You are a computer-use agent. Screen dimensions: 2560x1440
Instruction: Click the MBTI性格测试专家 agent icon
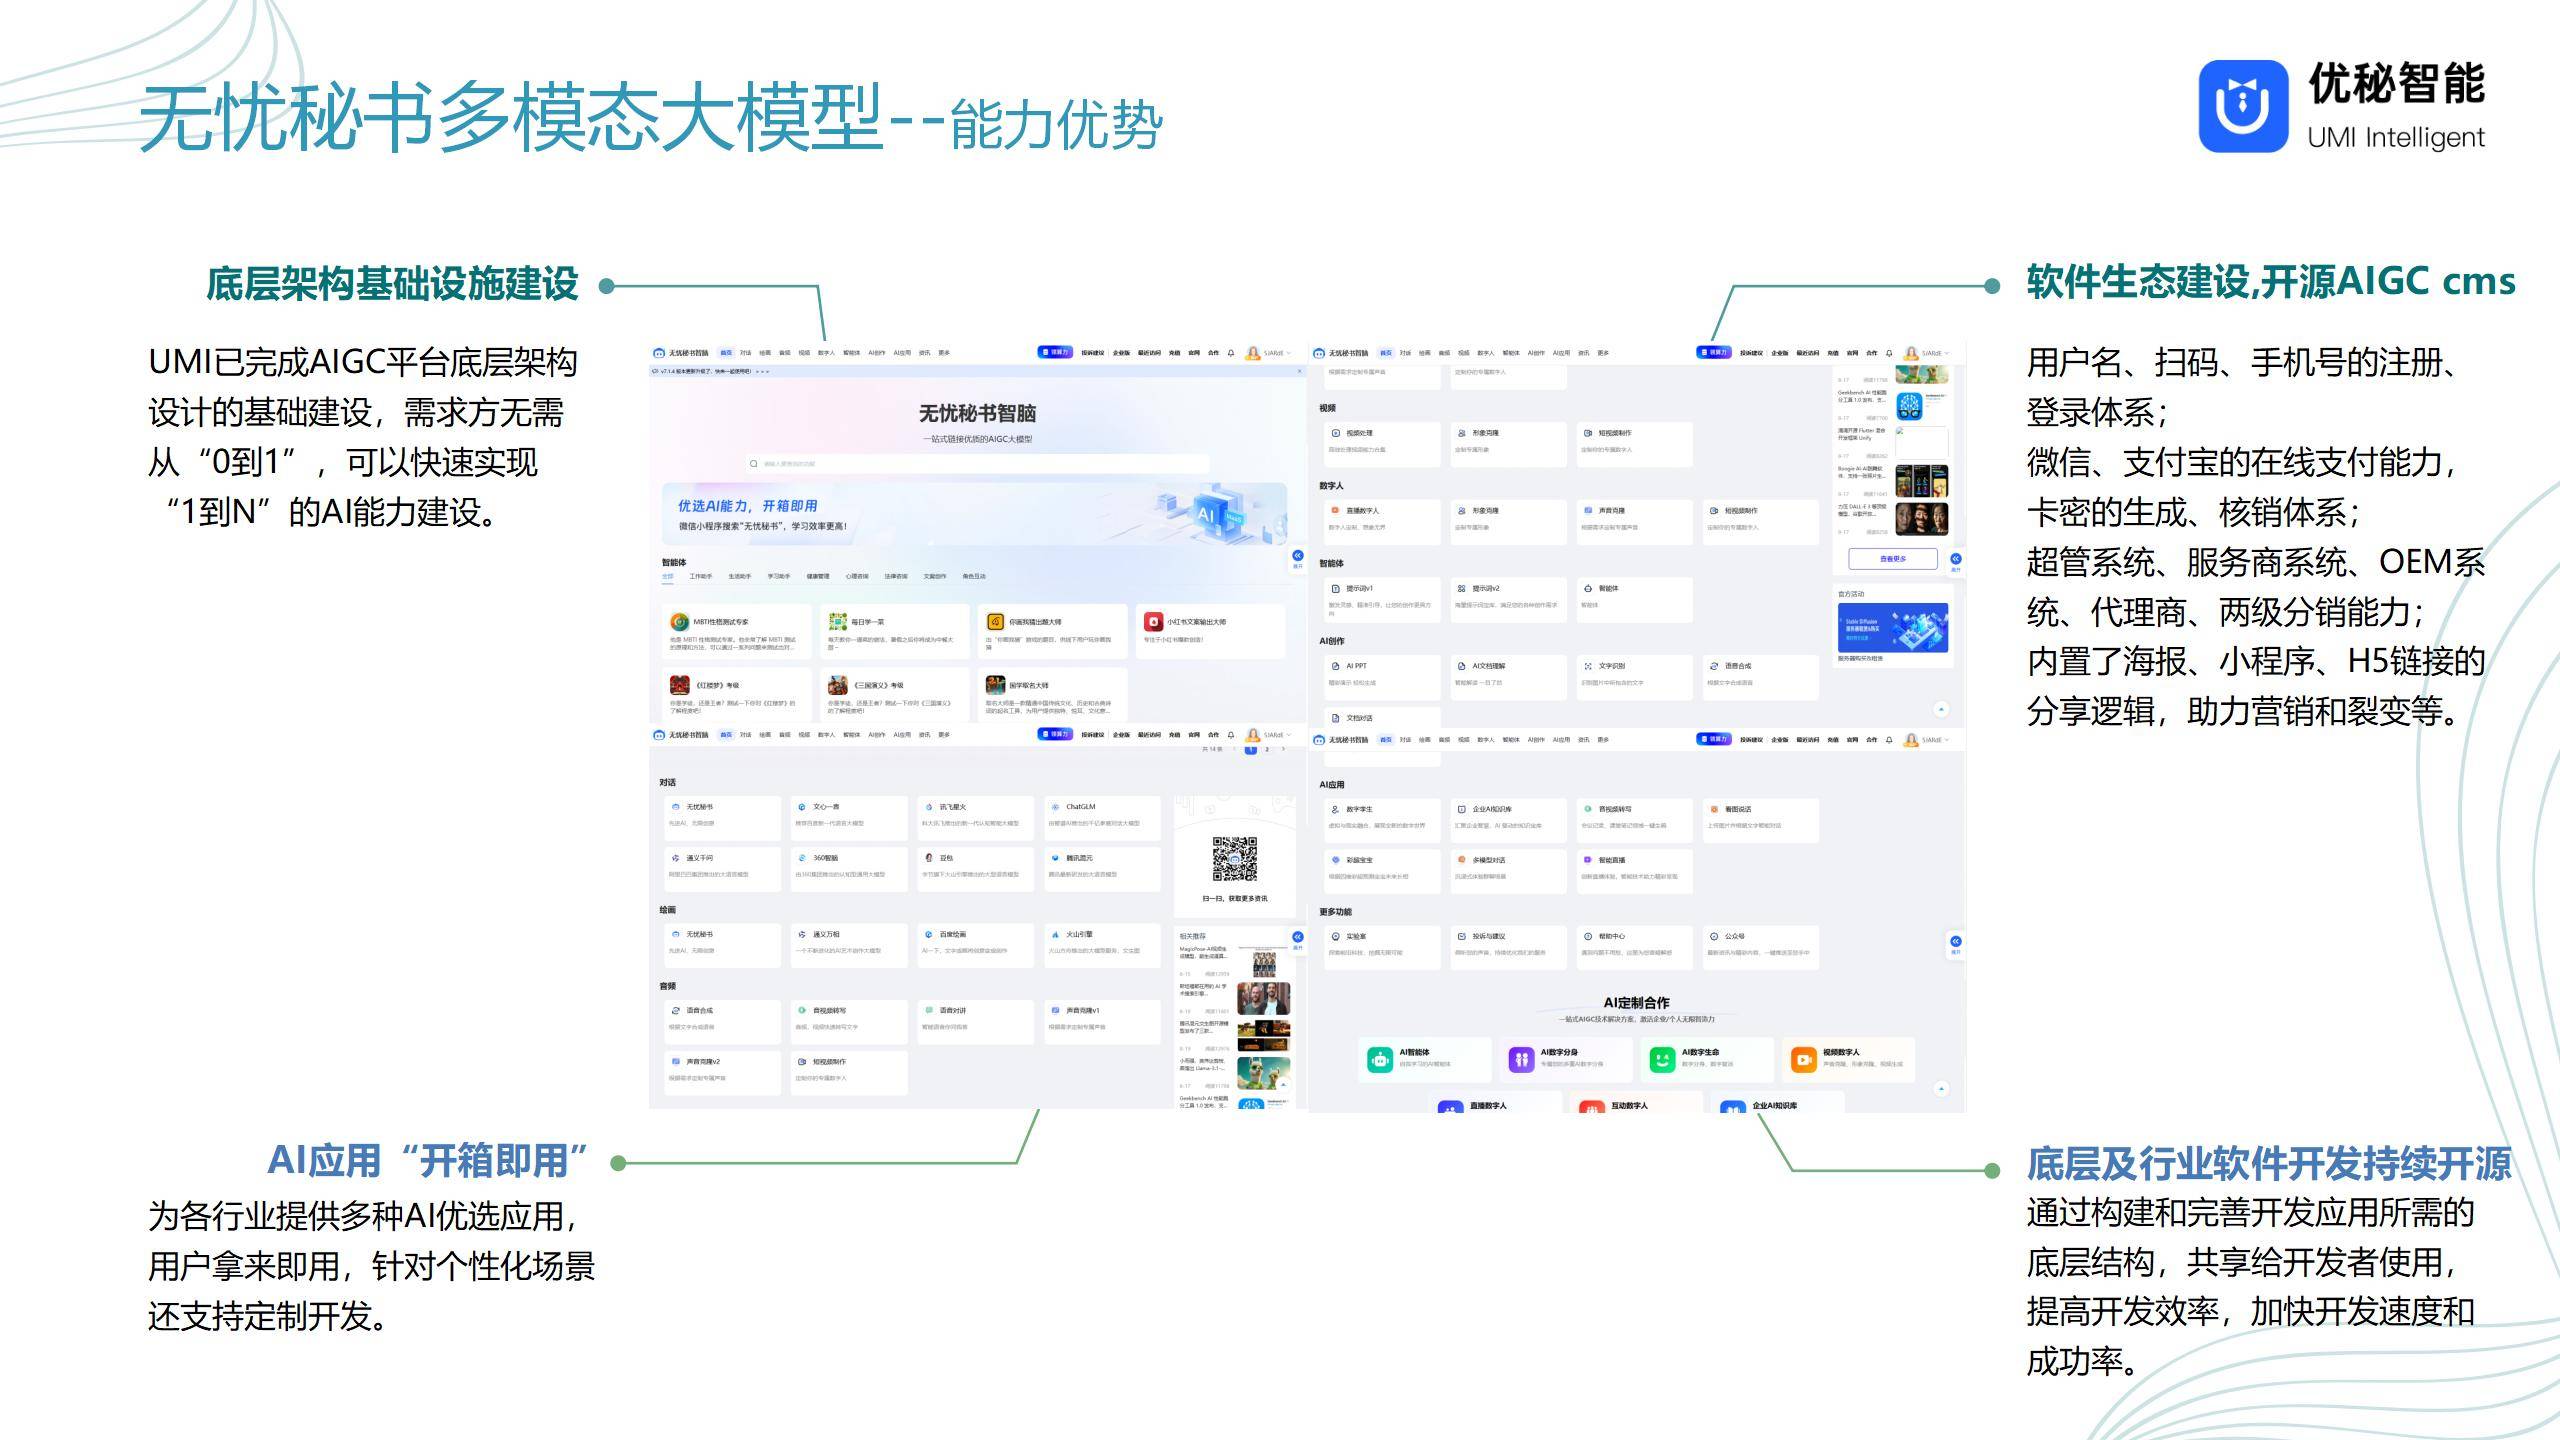click(x=679, y=622)
